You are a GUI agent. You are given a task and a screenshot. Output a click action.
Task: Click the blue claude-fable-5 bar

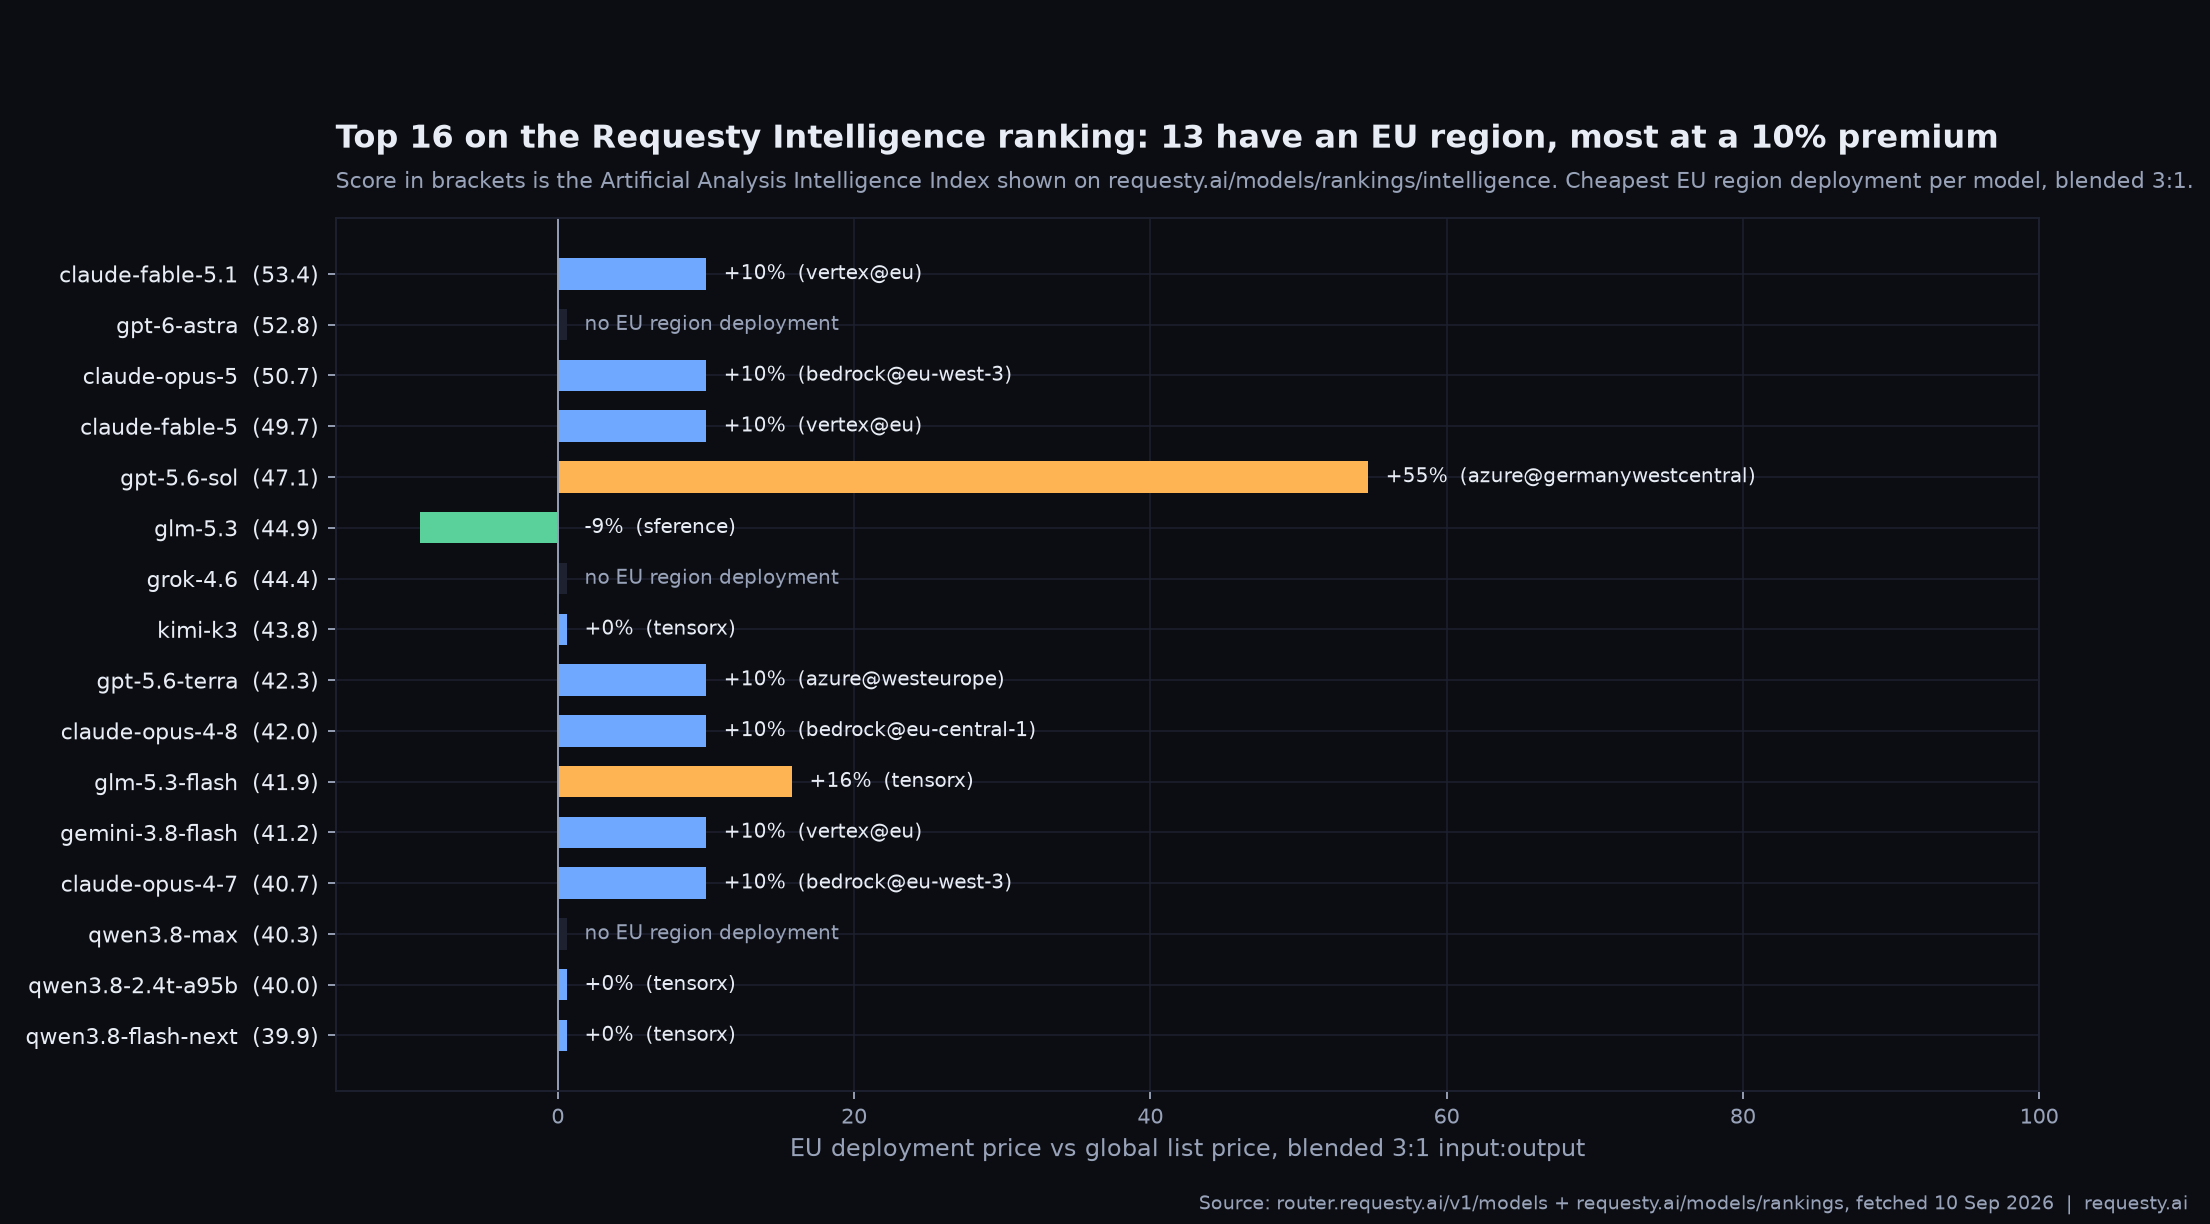click(x=632, y=426)
